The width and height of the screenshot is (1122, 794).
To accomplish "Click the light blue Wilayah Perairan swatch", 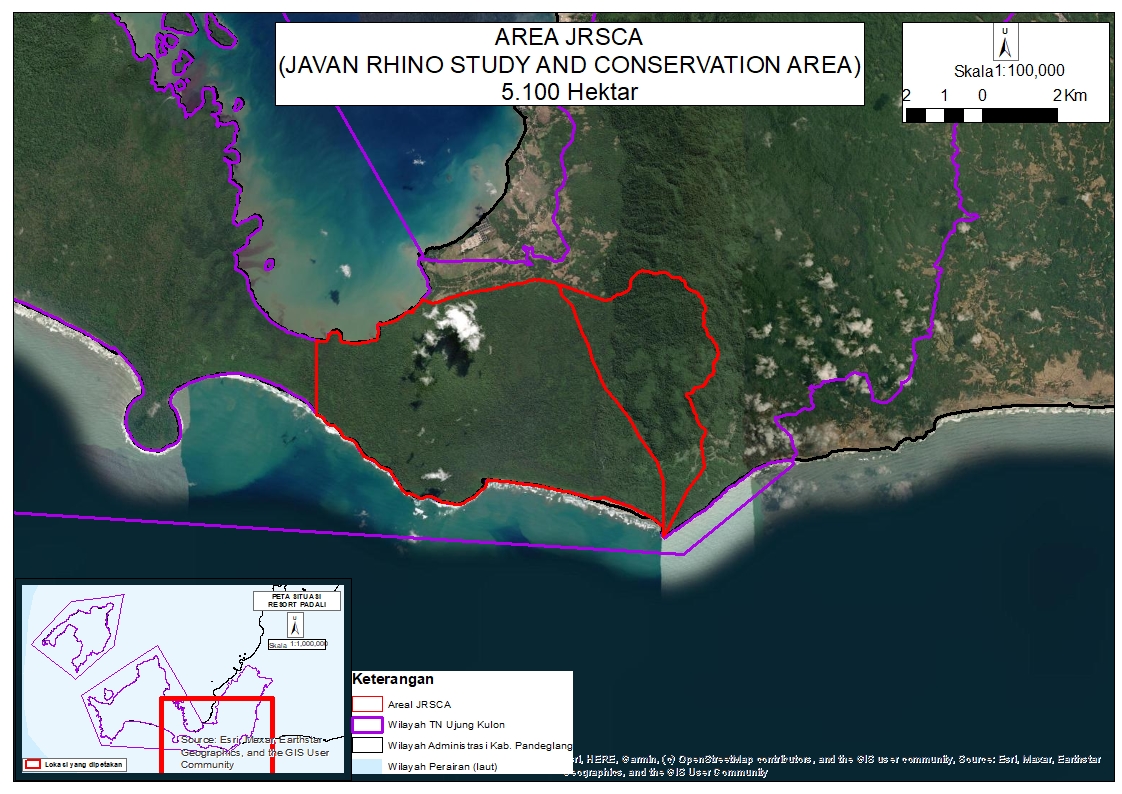I will [x=367, y=765].
